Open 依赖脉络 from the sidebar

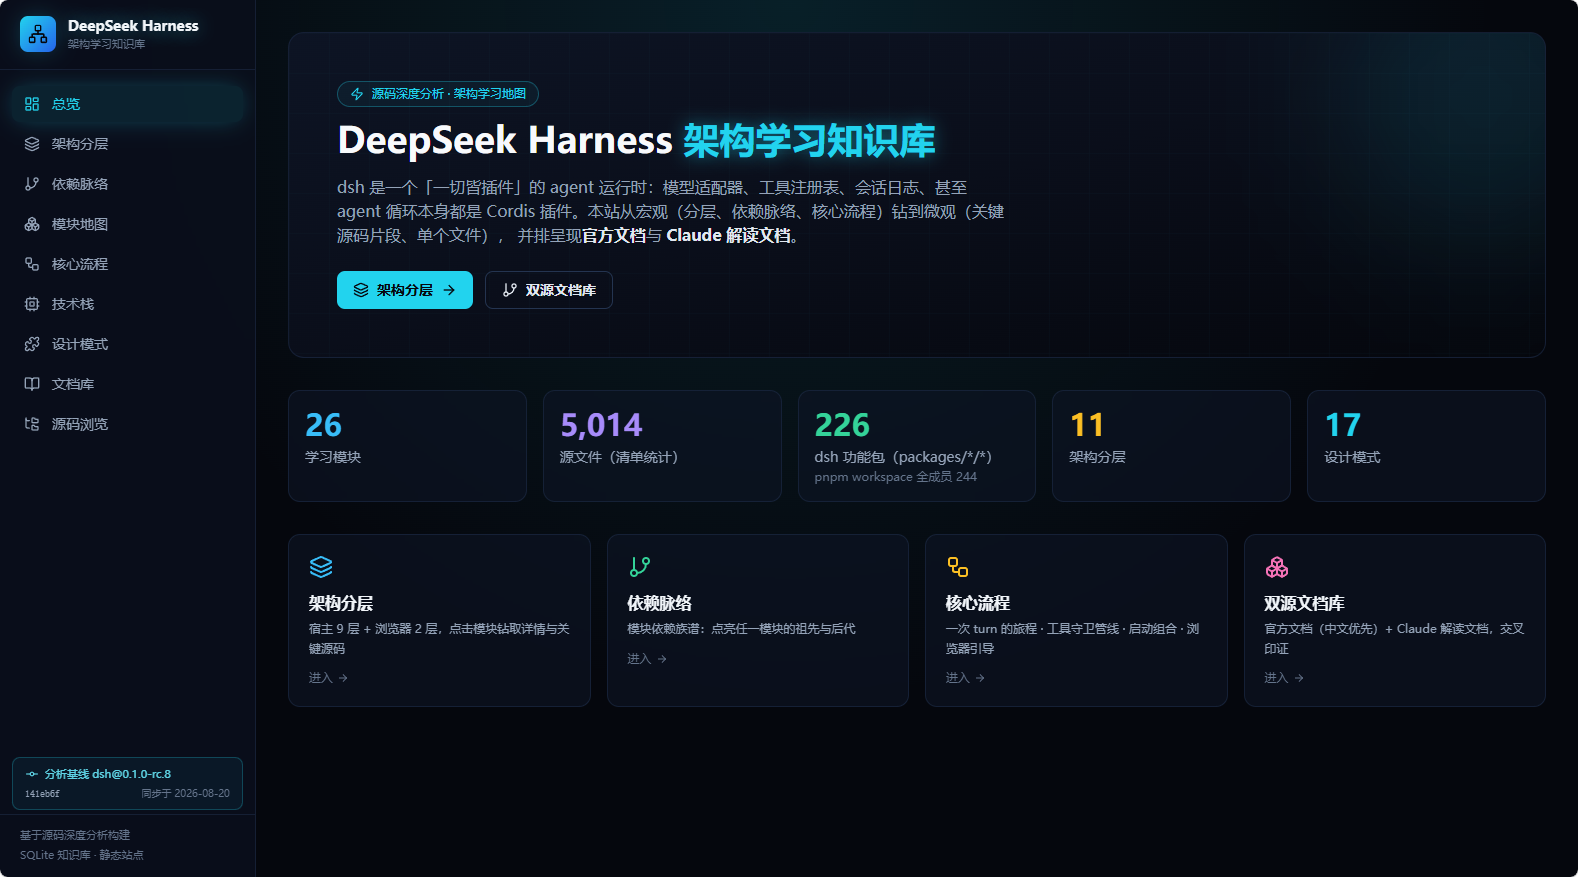(128, 184)
